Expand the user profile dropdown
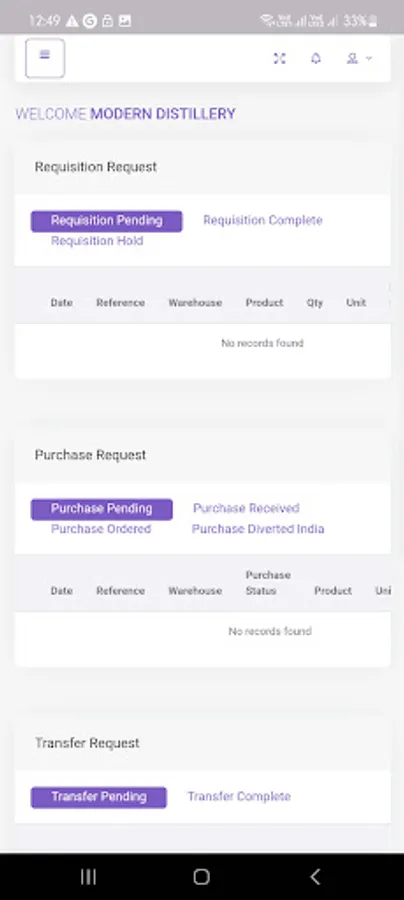This screenshot has height=900, width=404. click(x=359, y=59)
